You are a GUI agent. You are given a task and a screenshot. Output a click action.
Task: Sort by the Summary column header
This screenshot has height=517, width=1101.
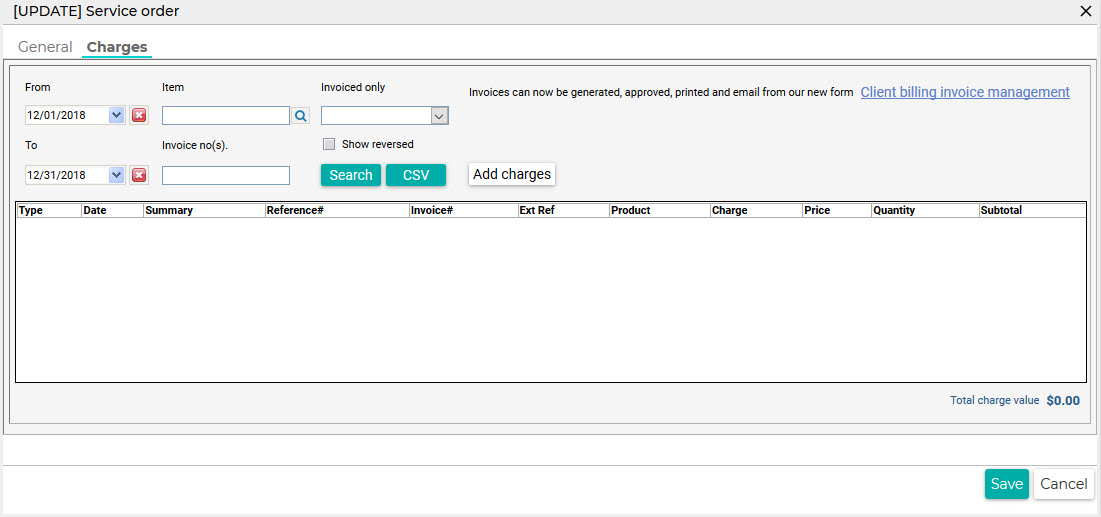coord(204,210)
